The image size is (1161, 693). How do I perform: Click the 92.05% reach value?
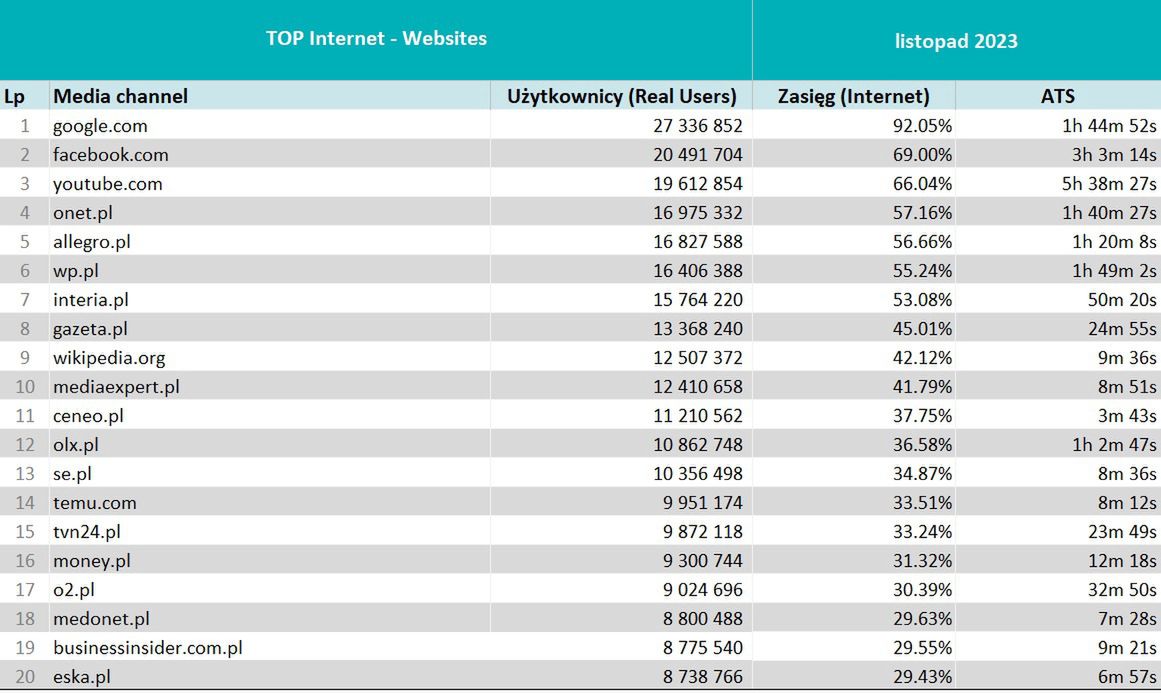(922, 126)
